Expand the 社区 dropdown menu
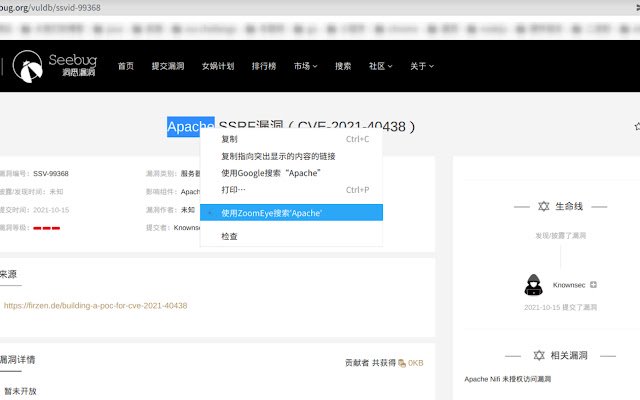The width and height of the screenshot is (640, 400). tap(380, 66)
